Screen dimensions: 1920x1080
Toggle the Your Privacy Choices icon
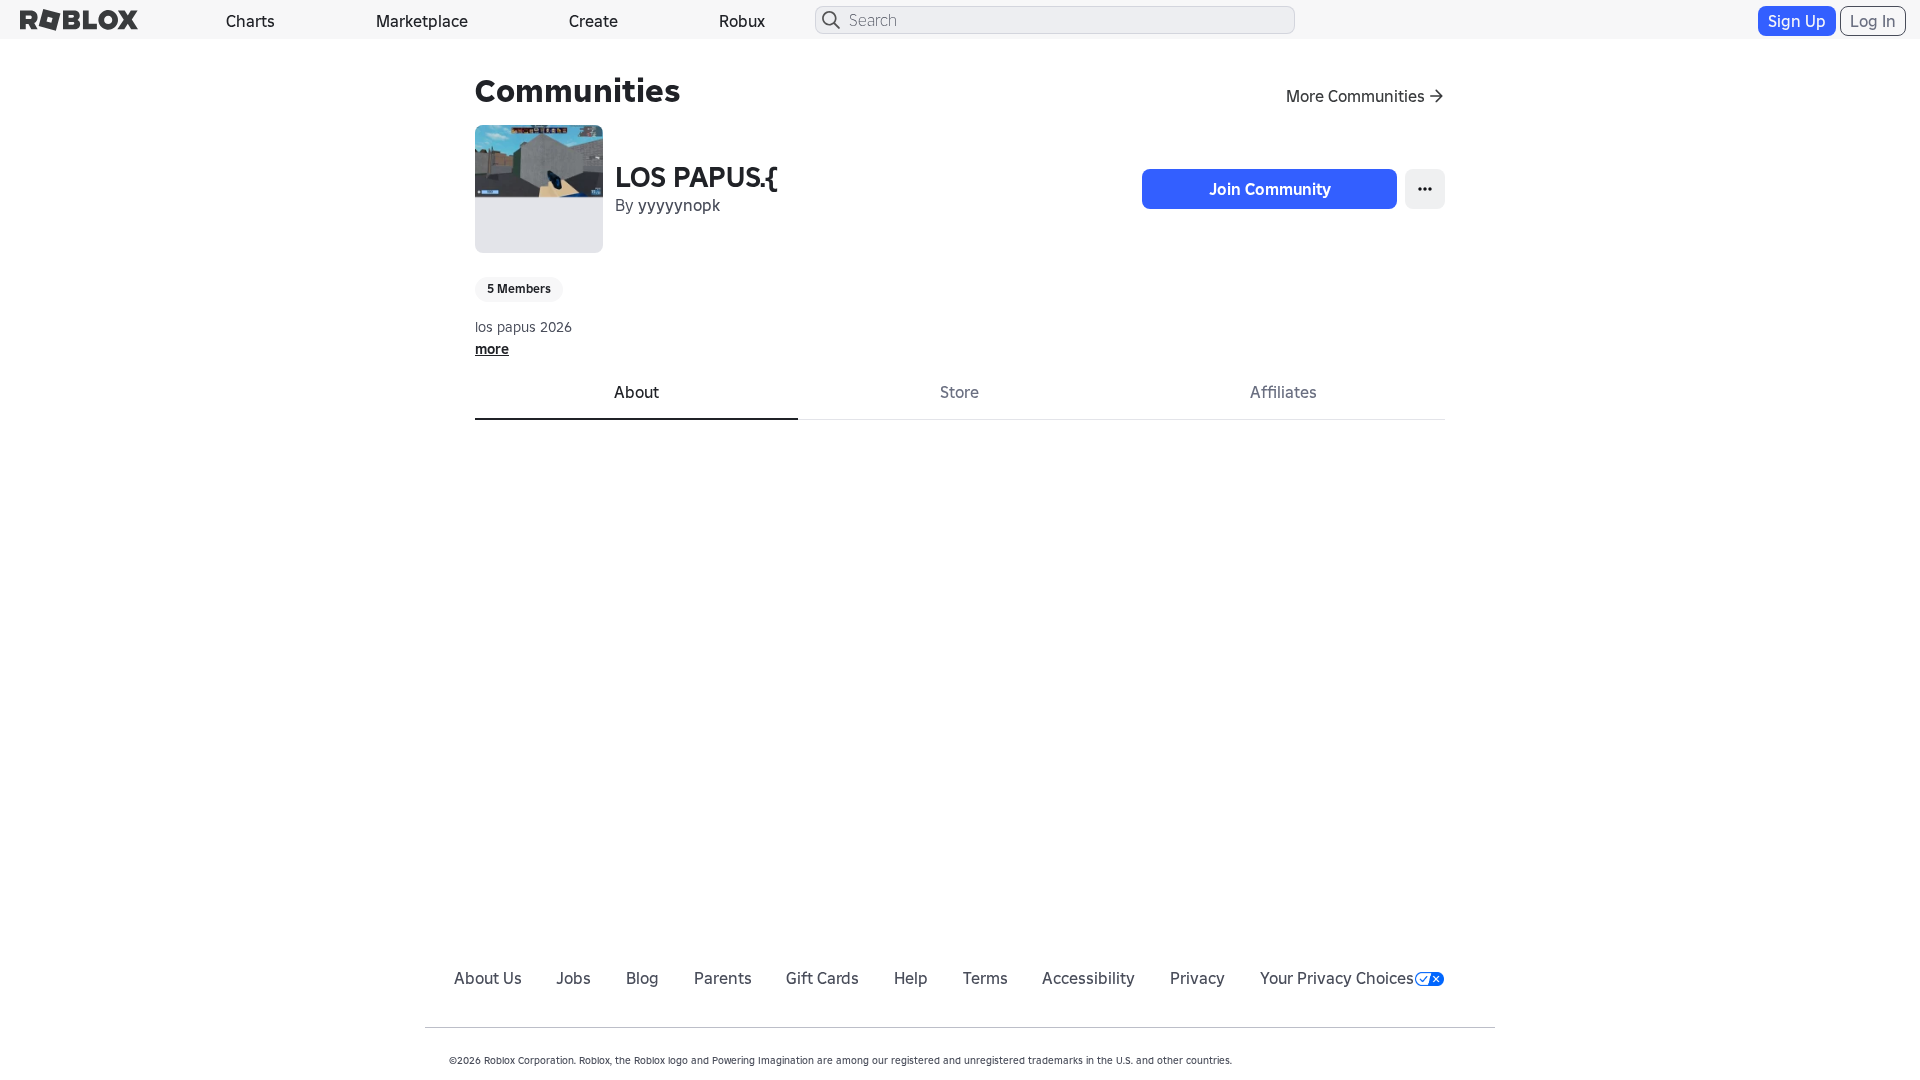1429,979
